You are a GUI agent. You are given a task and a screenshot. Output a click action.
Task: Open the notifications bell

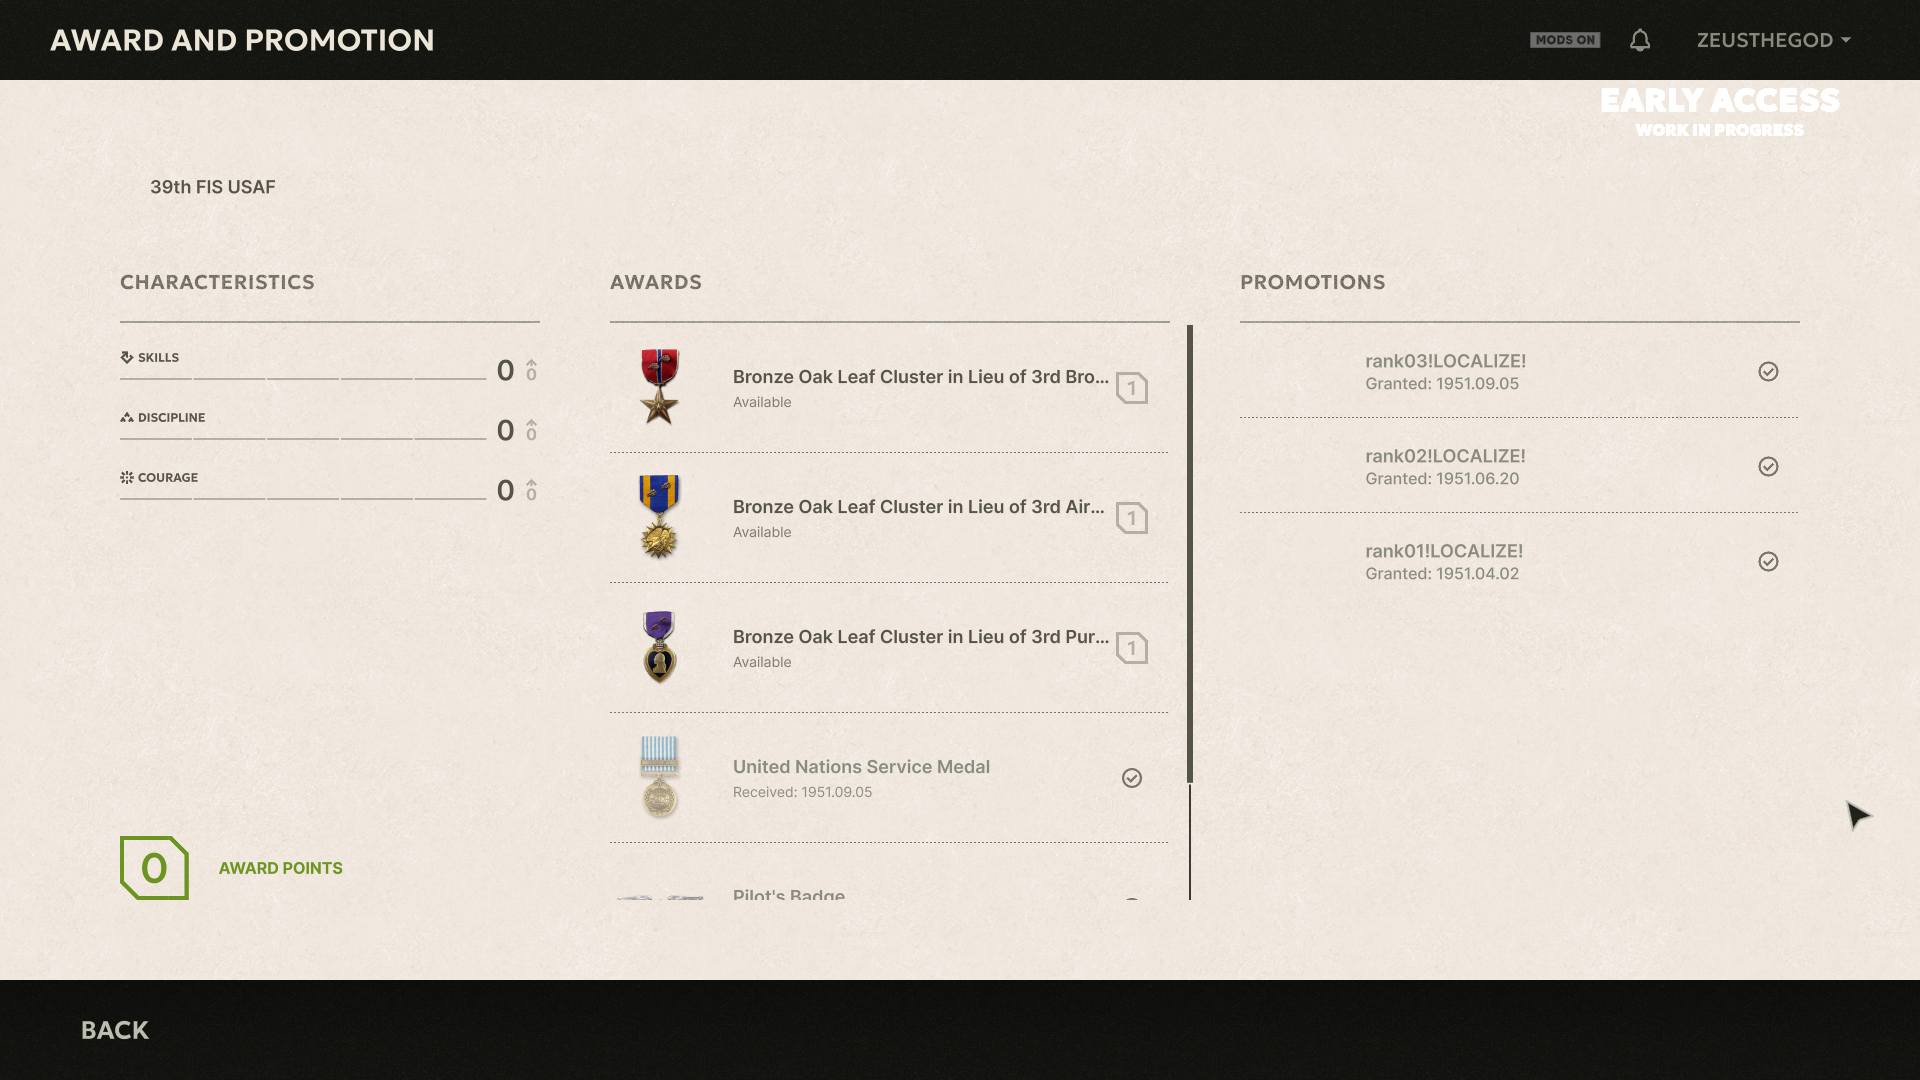pyautogui.click(x=1640, y=40)
